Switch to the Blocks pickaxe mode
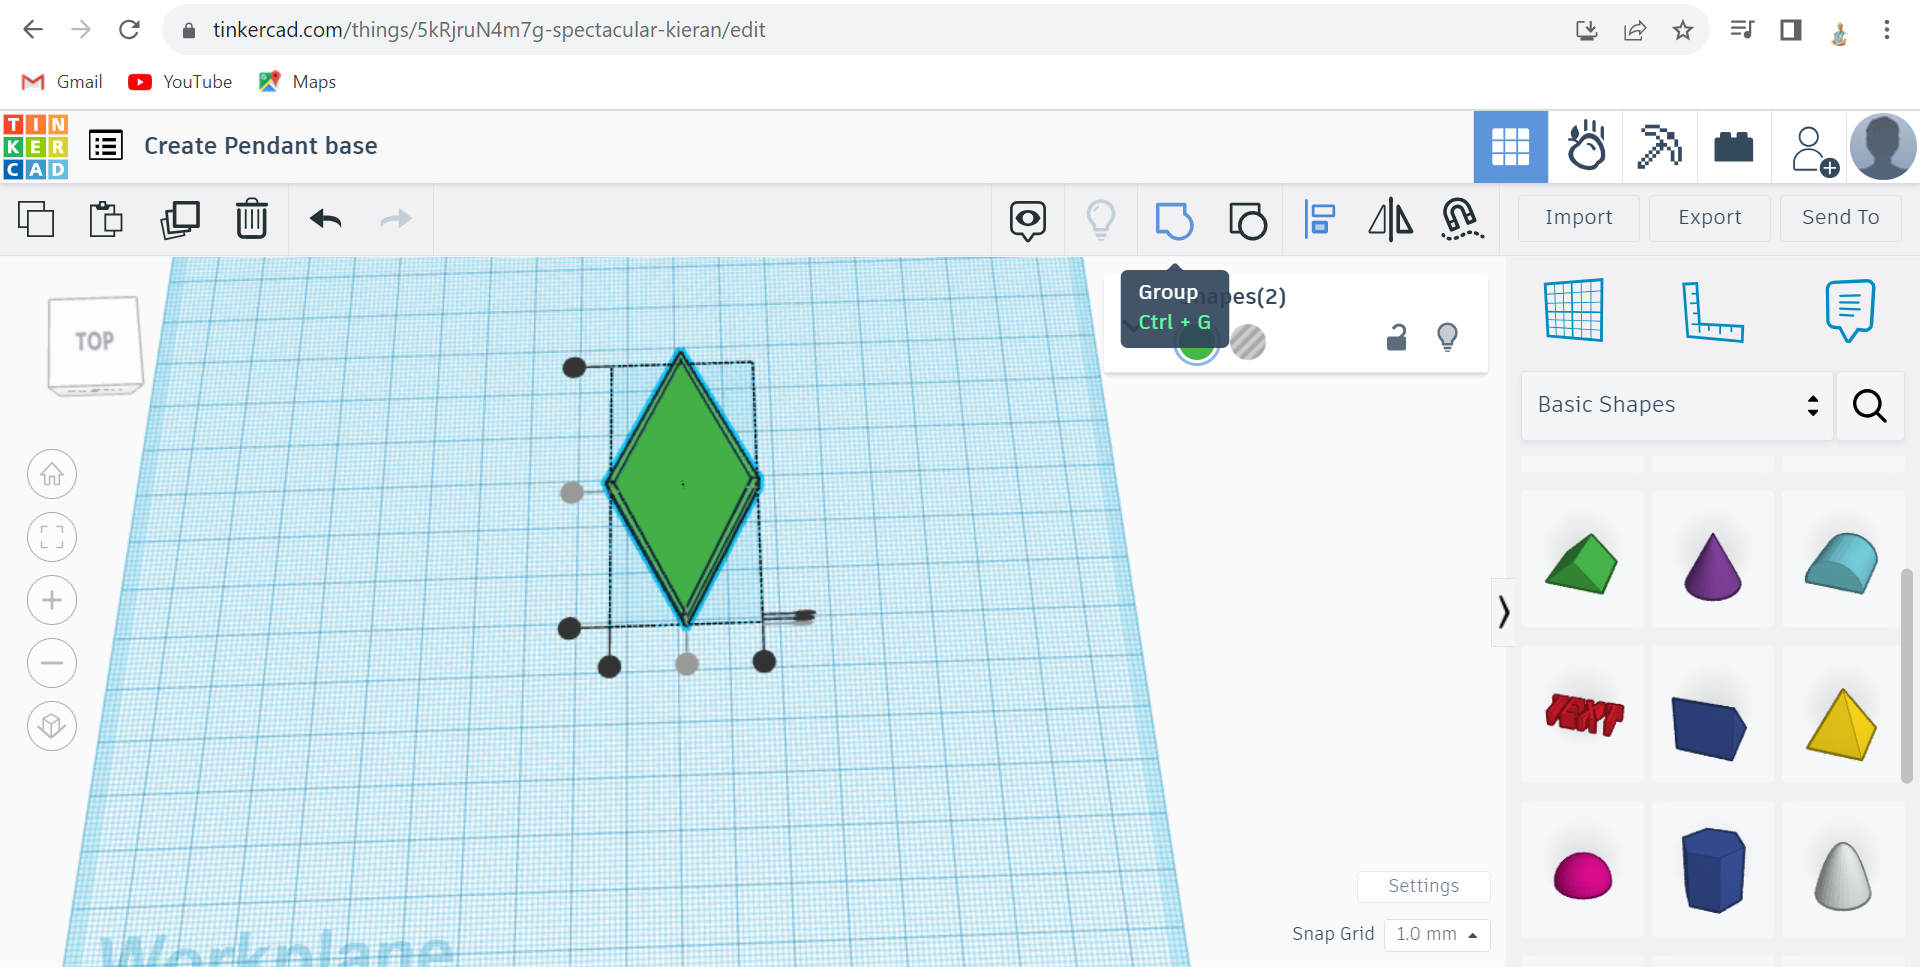Screen dimensions: 1920x967 (x=1659, y=147)
